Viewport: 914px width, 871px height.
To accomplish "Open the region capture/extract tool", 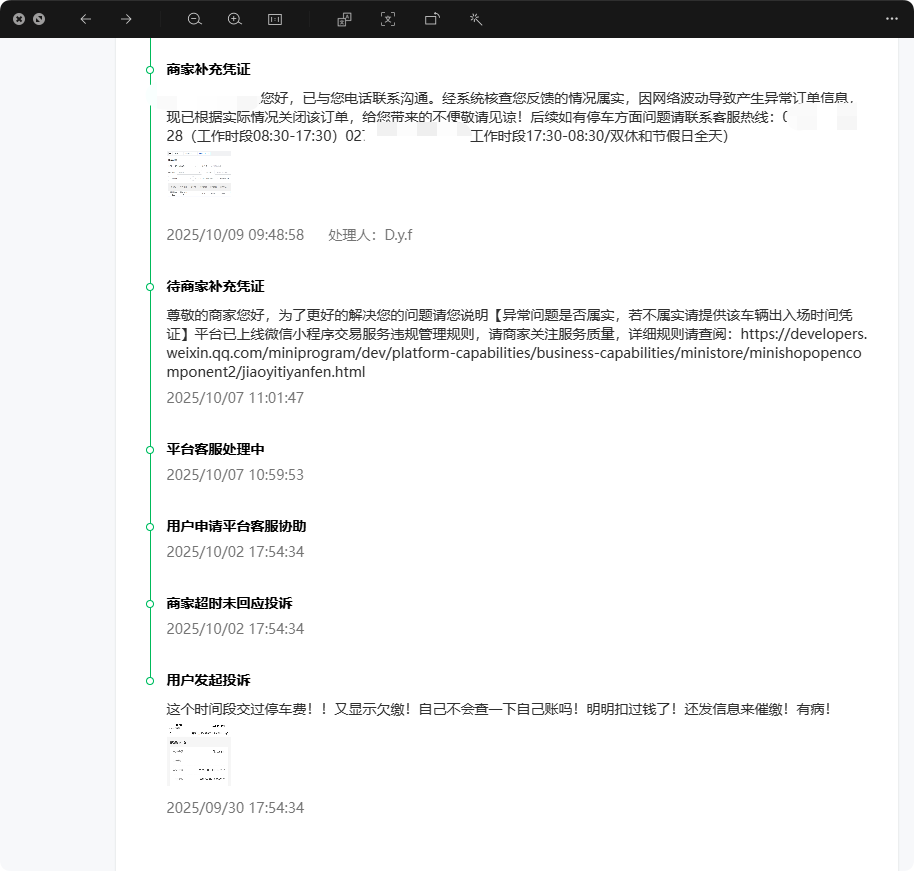I will pyautogui.click(x=387, y=19).
